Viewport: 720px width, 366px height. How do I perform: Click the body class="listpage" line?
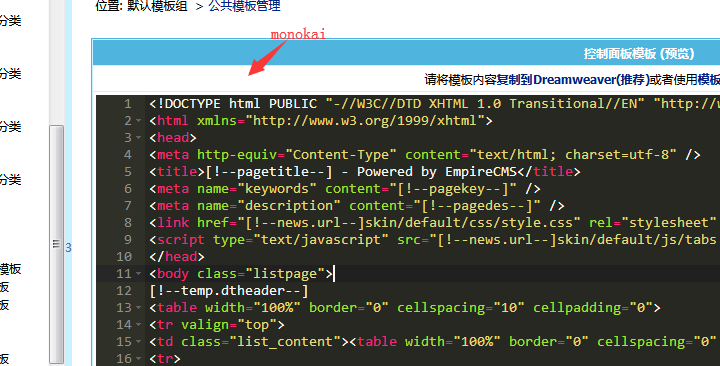pos(241,274)
